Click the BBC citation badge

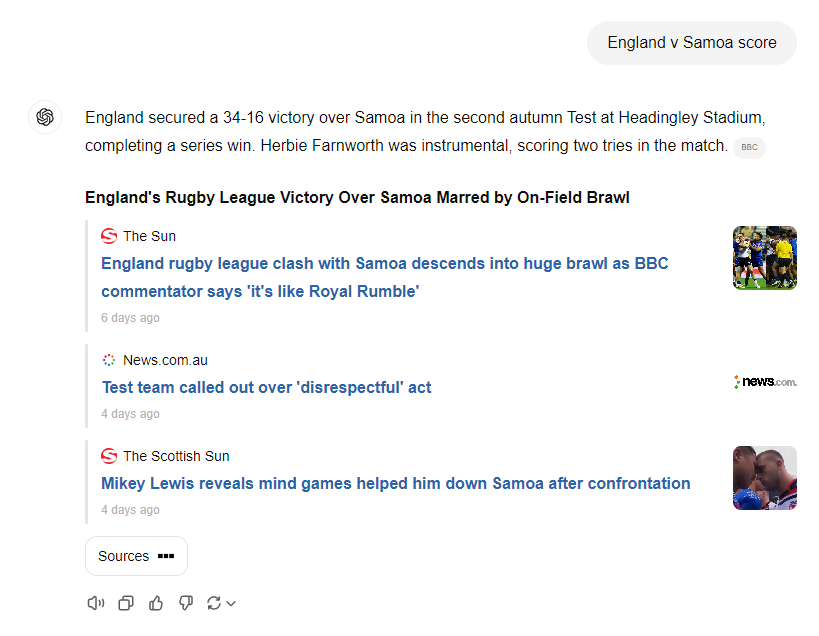(x=749, y=147)
